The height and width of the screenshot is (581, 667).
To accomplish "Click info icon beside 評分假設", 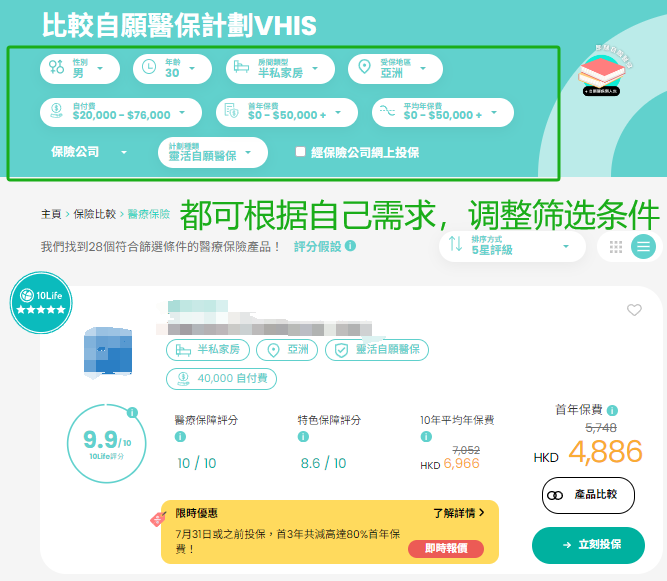I will click(350, 246).
